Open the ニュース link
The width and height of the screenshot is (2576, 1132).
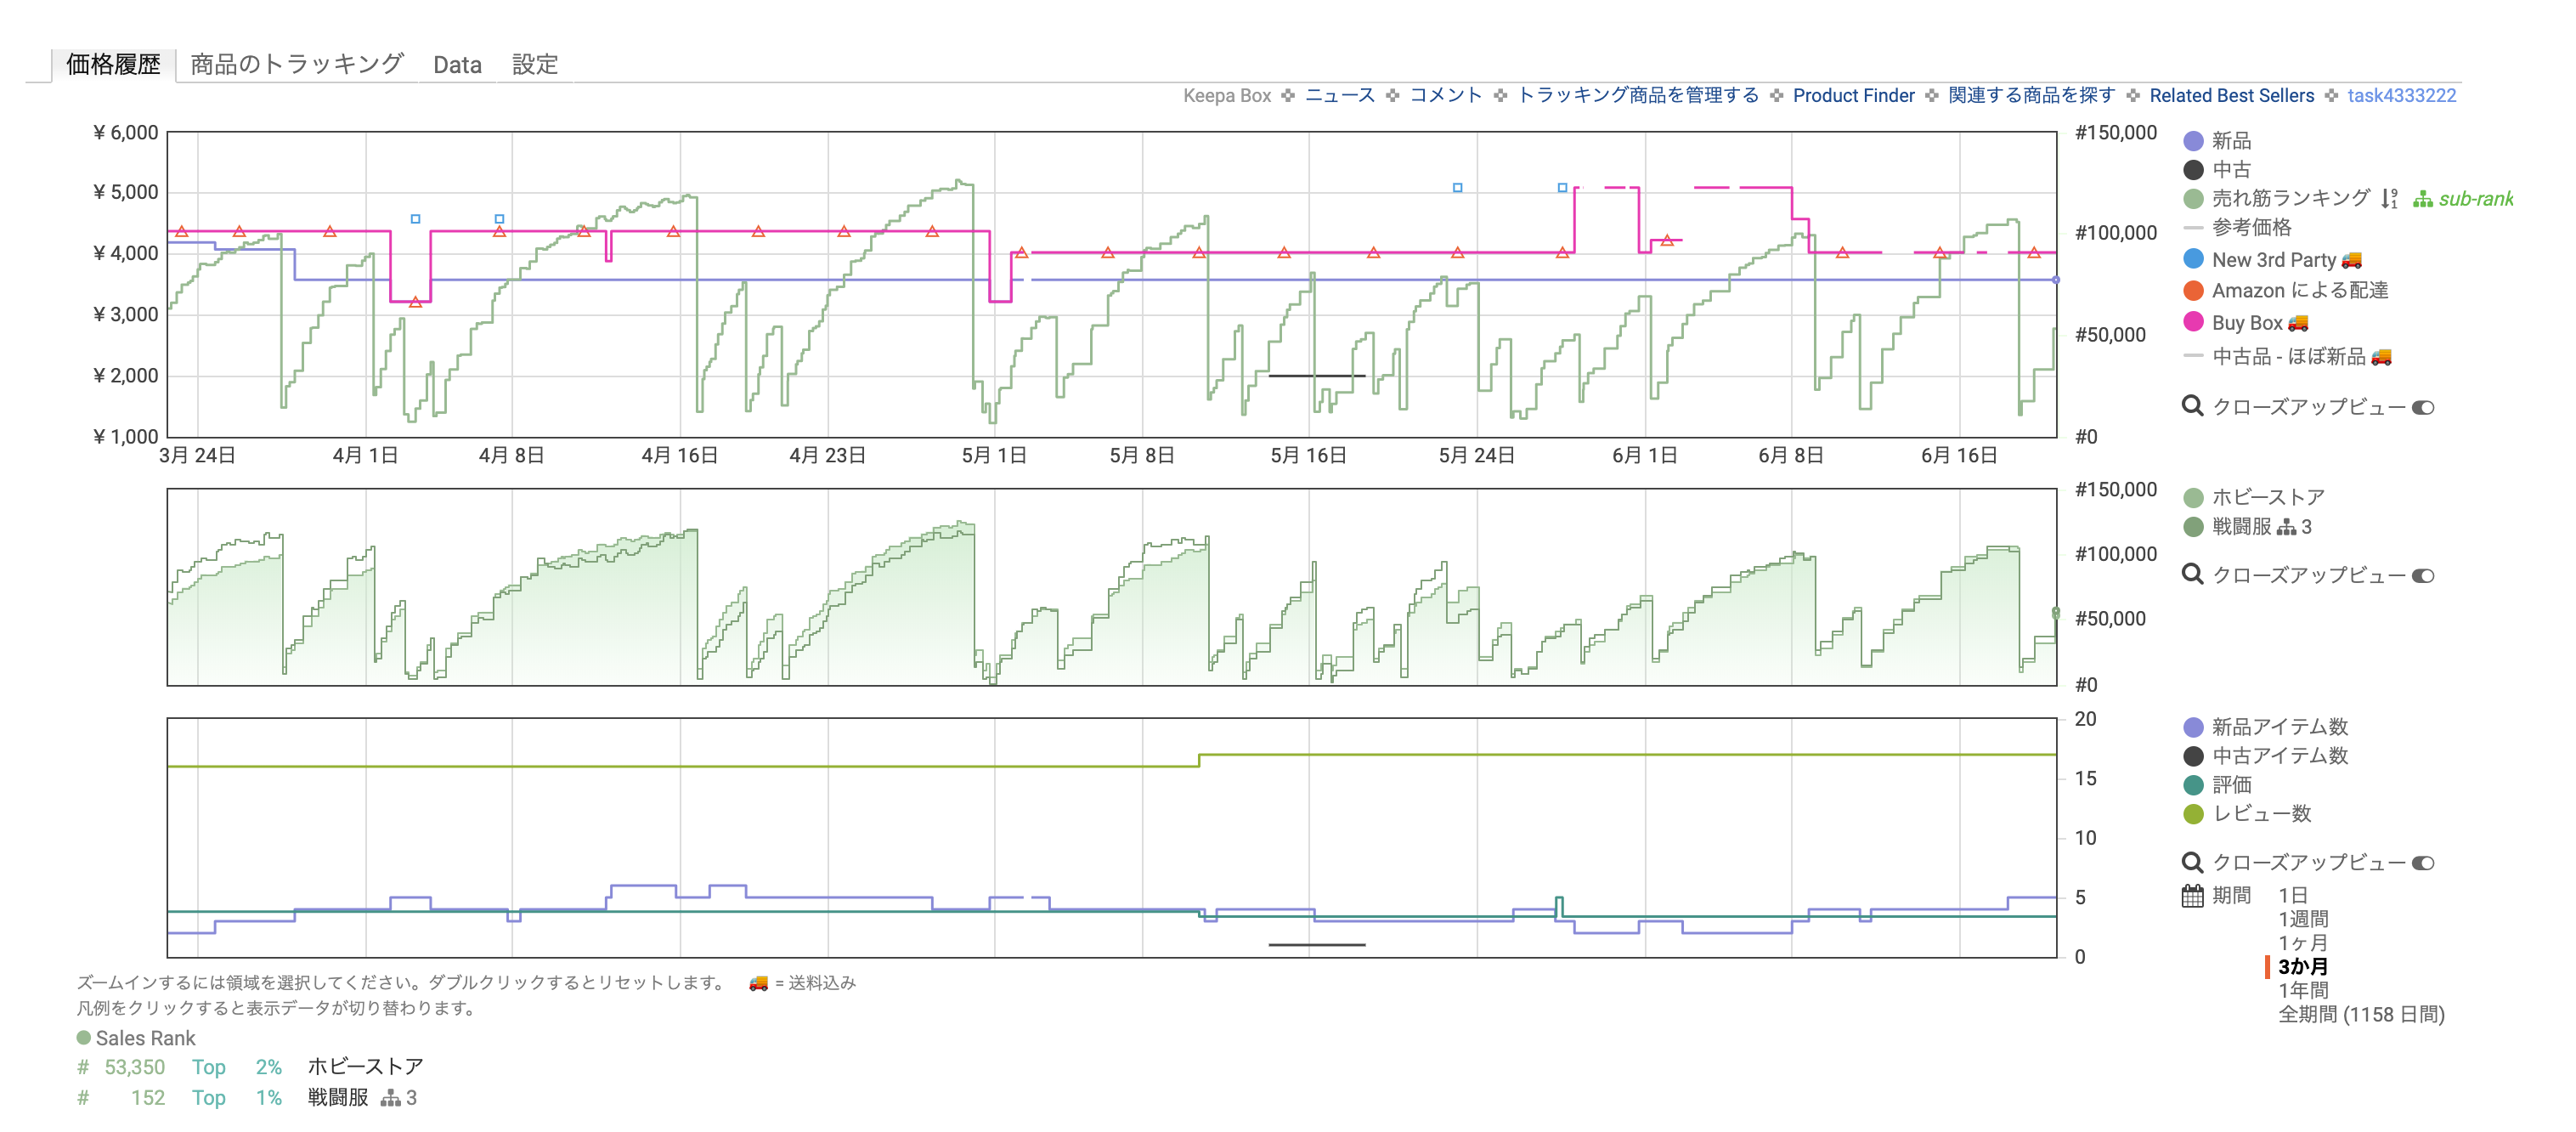coord(1340,95)
